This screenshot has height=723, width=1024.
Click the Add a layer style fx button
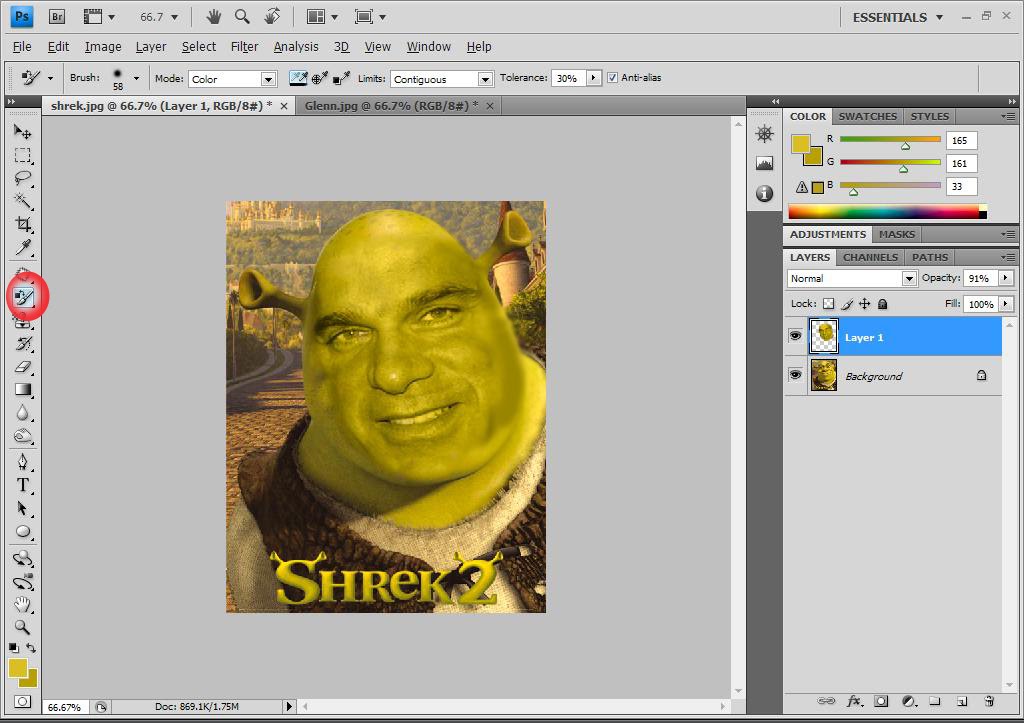tap(854, 701)
